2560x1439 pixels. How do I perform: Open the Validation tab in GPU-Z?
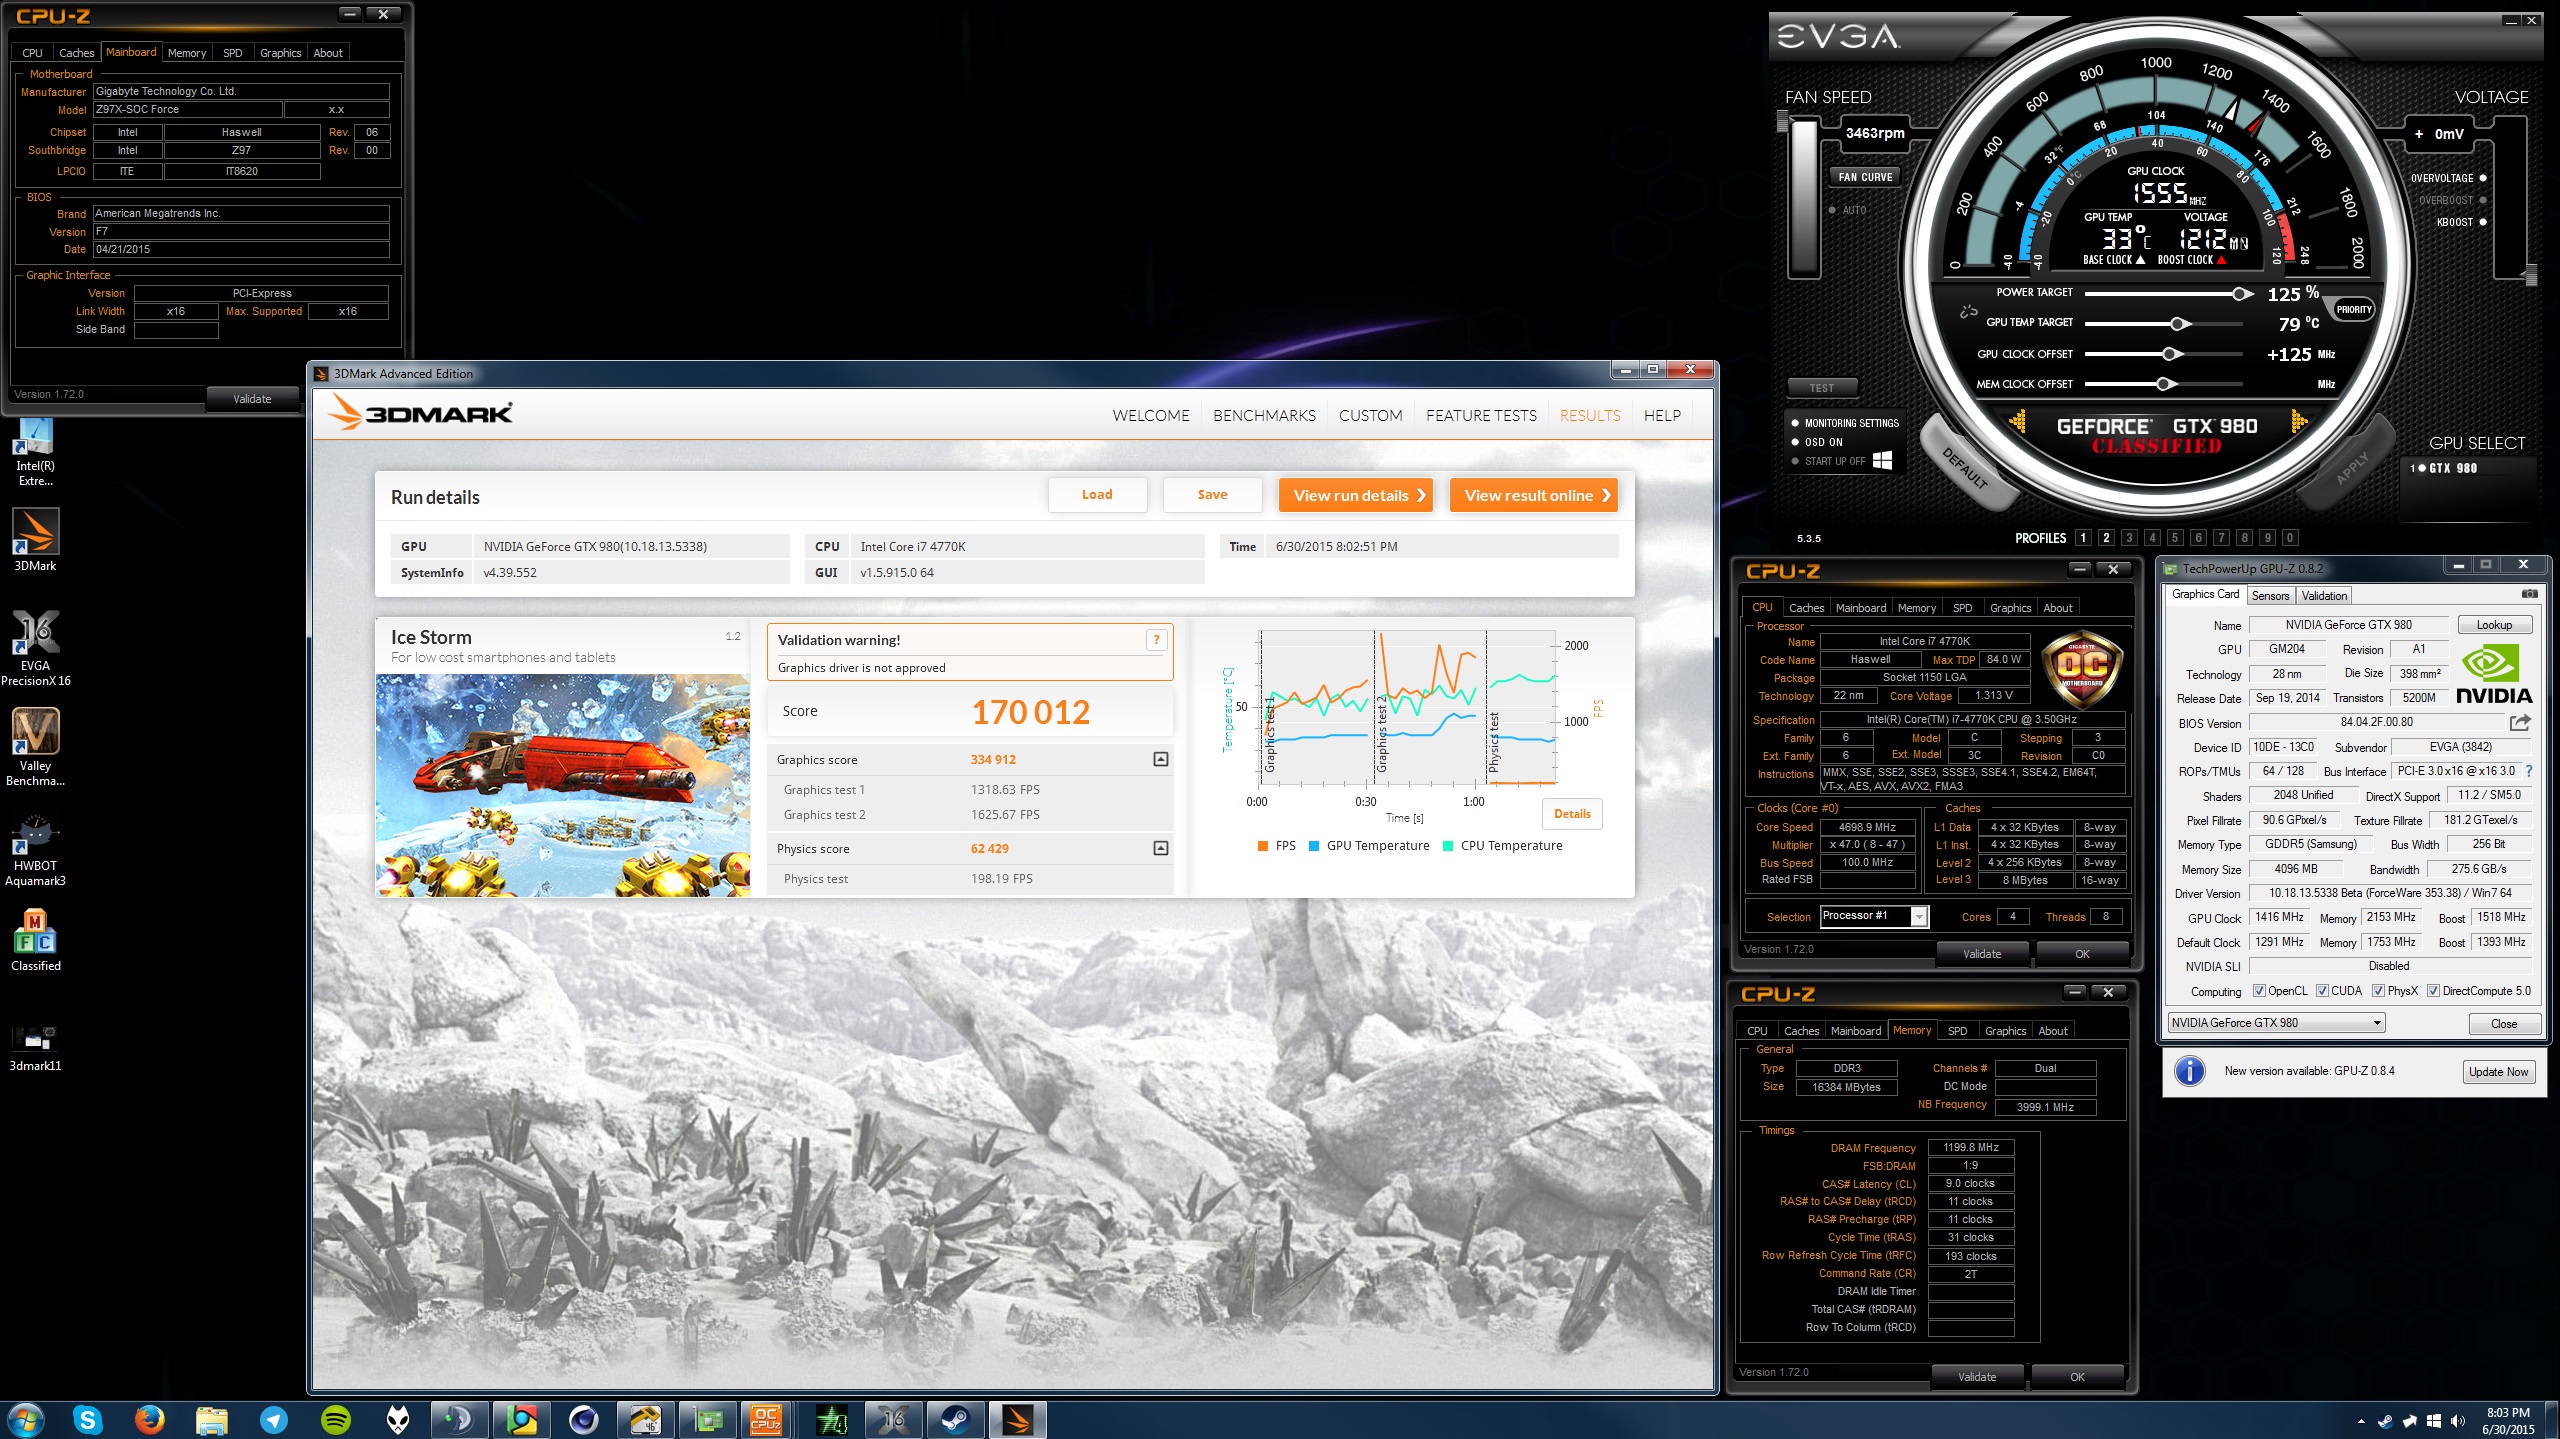[x=2324, y=595]
